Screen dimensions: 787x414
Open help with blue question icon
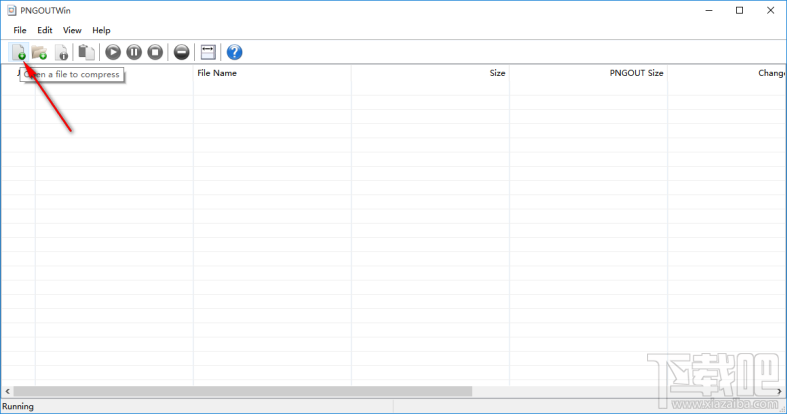tap(234, 52)
